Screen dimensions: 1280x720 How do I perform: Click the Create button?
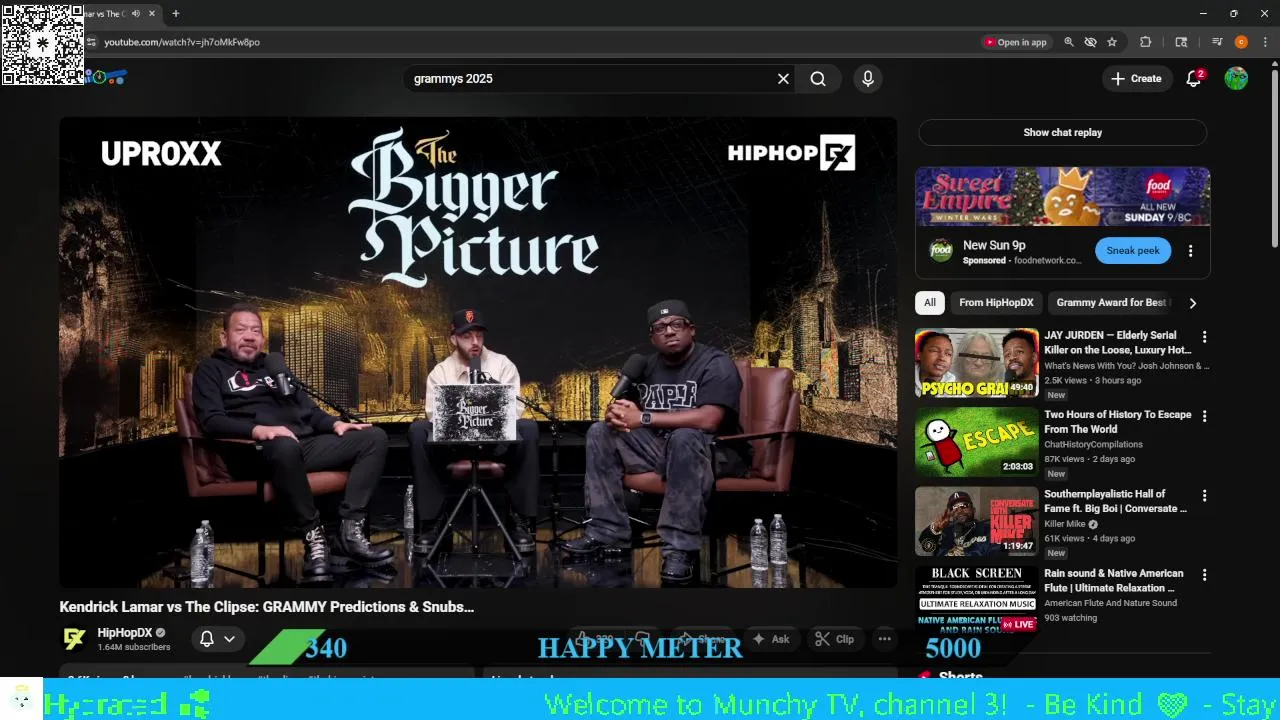pos(1136,79)
